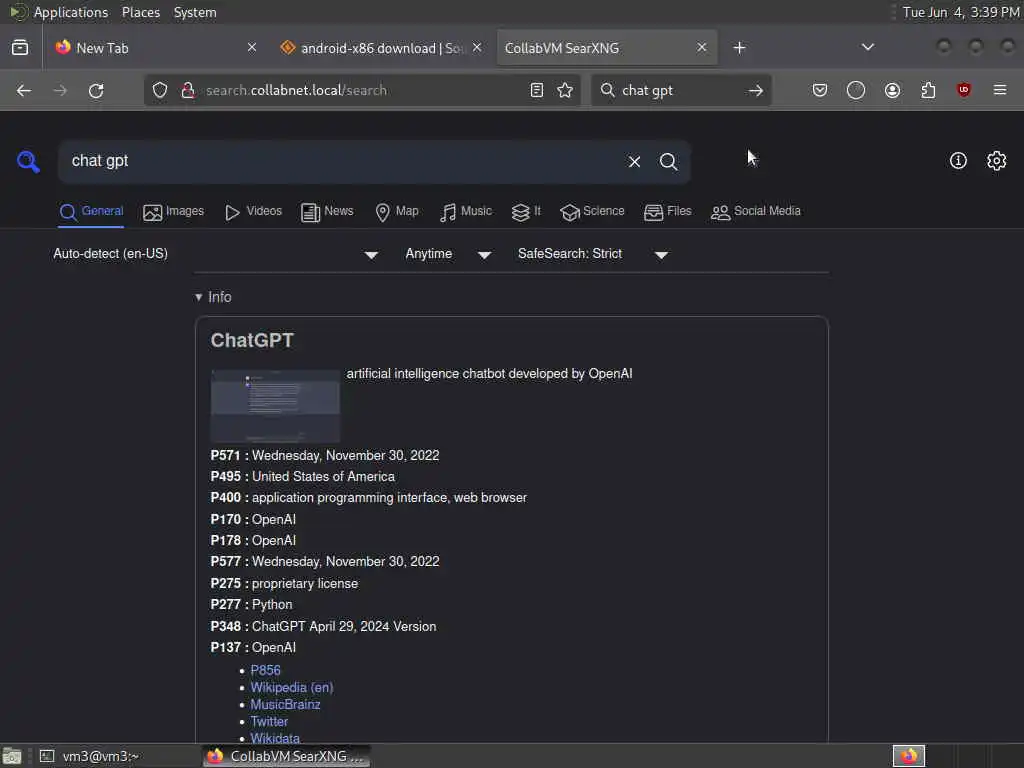Viewport: 1024px width, 768px height.
Task: Focus the browser address bar
Action: (x=362, y=90)
